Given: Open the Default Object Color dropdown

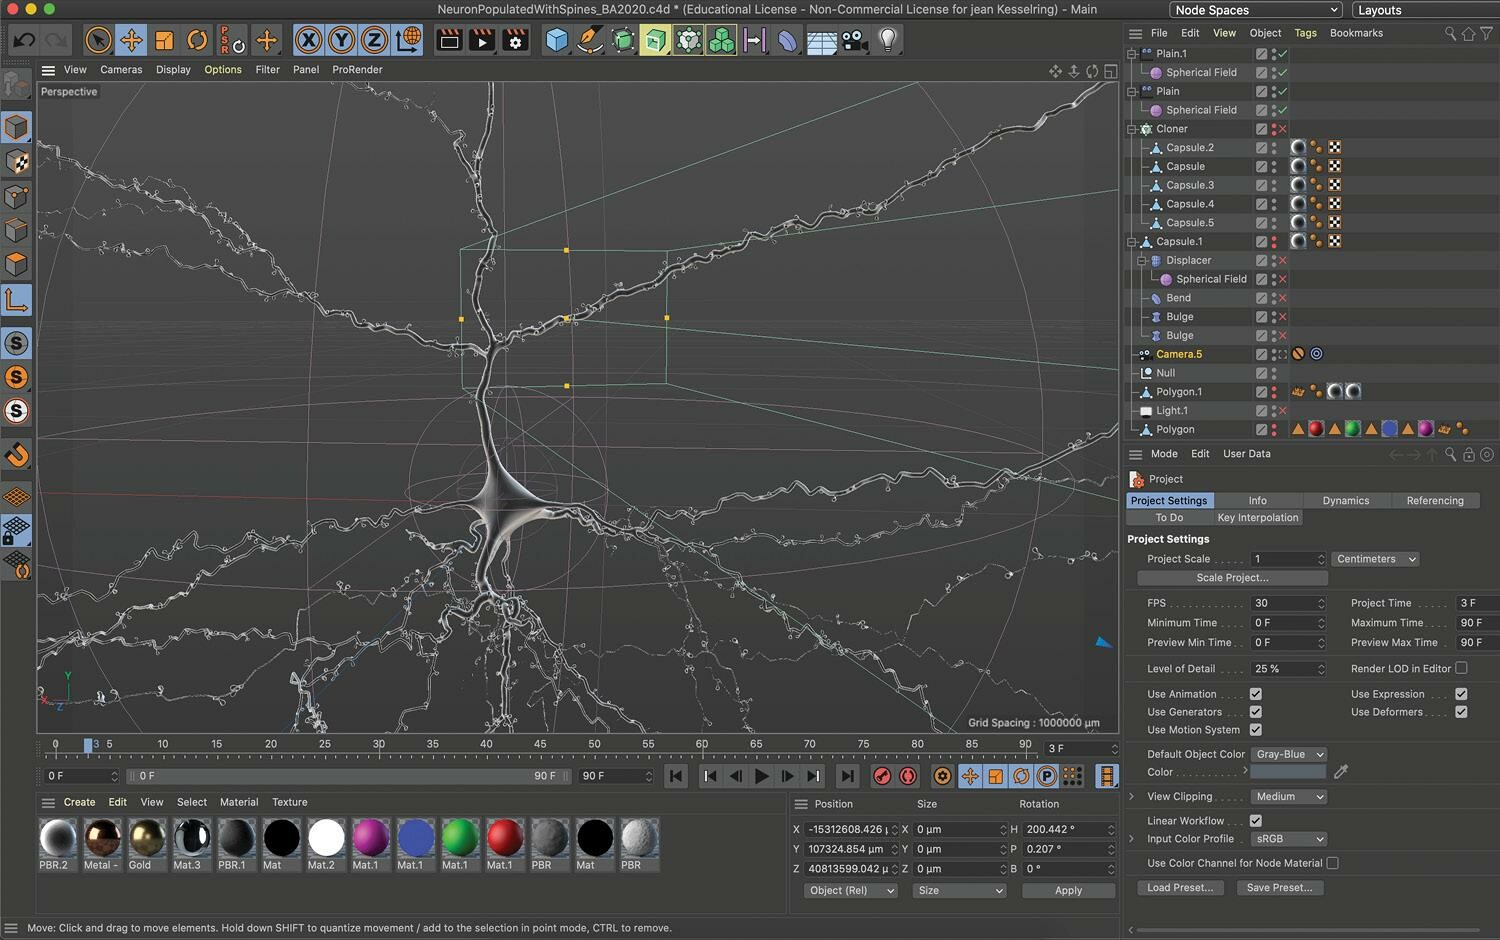Looking at the screenshot, I should (1289, 754).
